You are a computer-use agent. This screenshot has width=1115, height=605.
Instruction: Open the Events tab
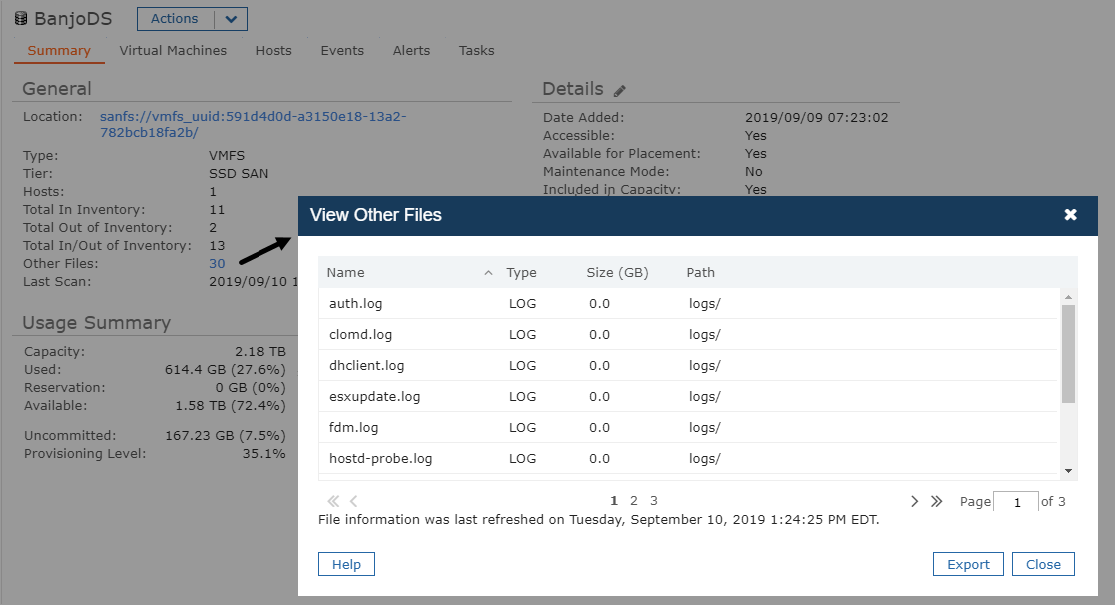click(342, 50)
